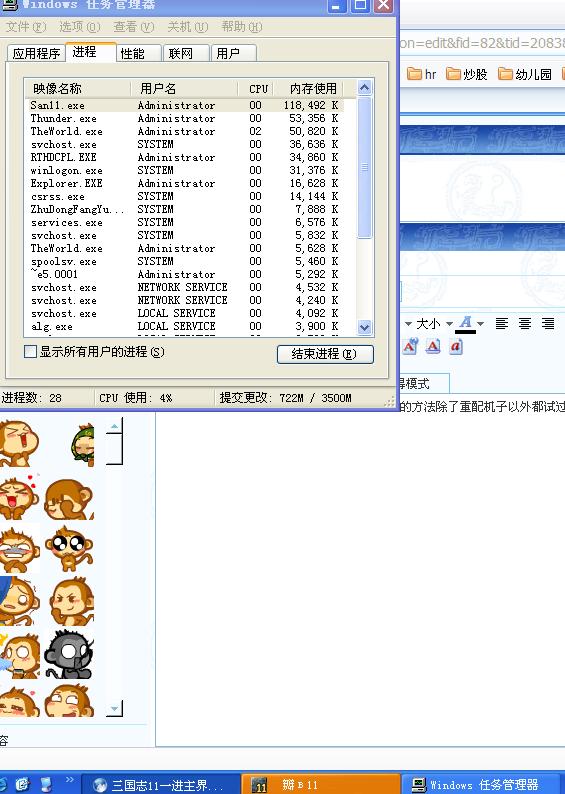Open dropdown arrow left of 大小
This screenshot has width=565, height=794.
coord(408,324)
